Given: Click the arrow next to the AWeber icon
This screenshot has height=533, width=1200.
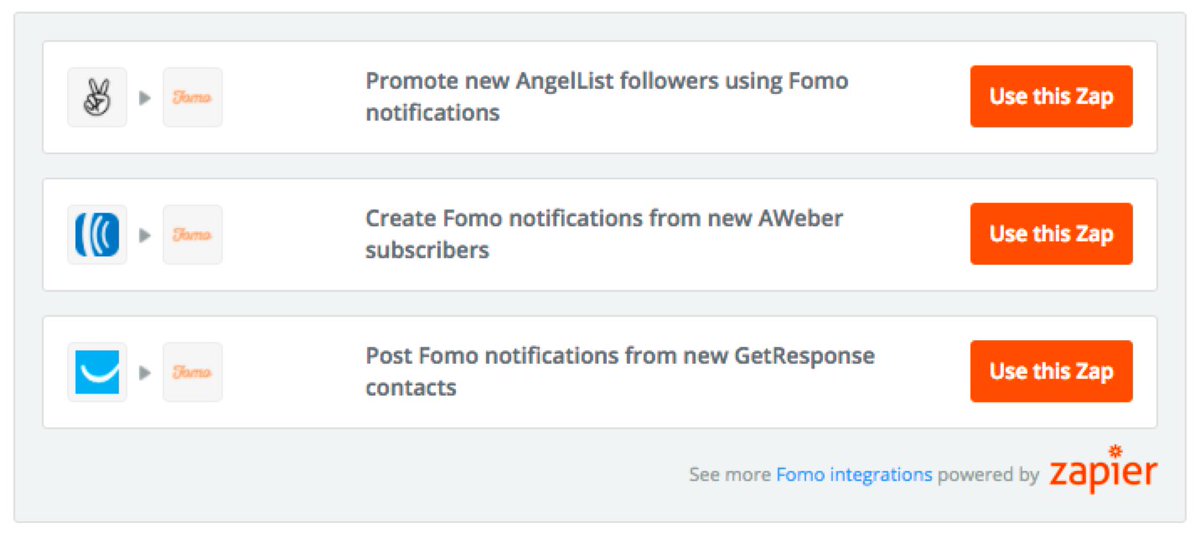Looking at the screenshot, I should (145, 235).
